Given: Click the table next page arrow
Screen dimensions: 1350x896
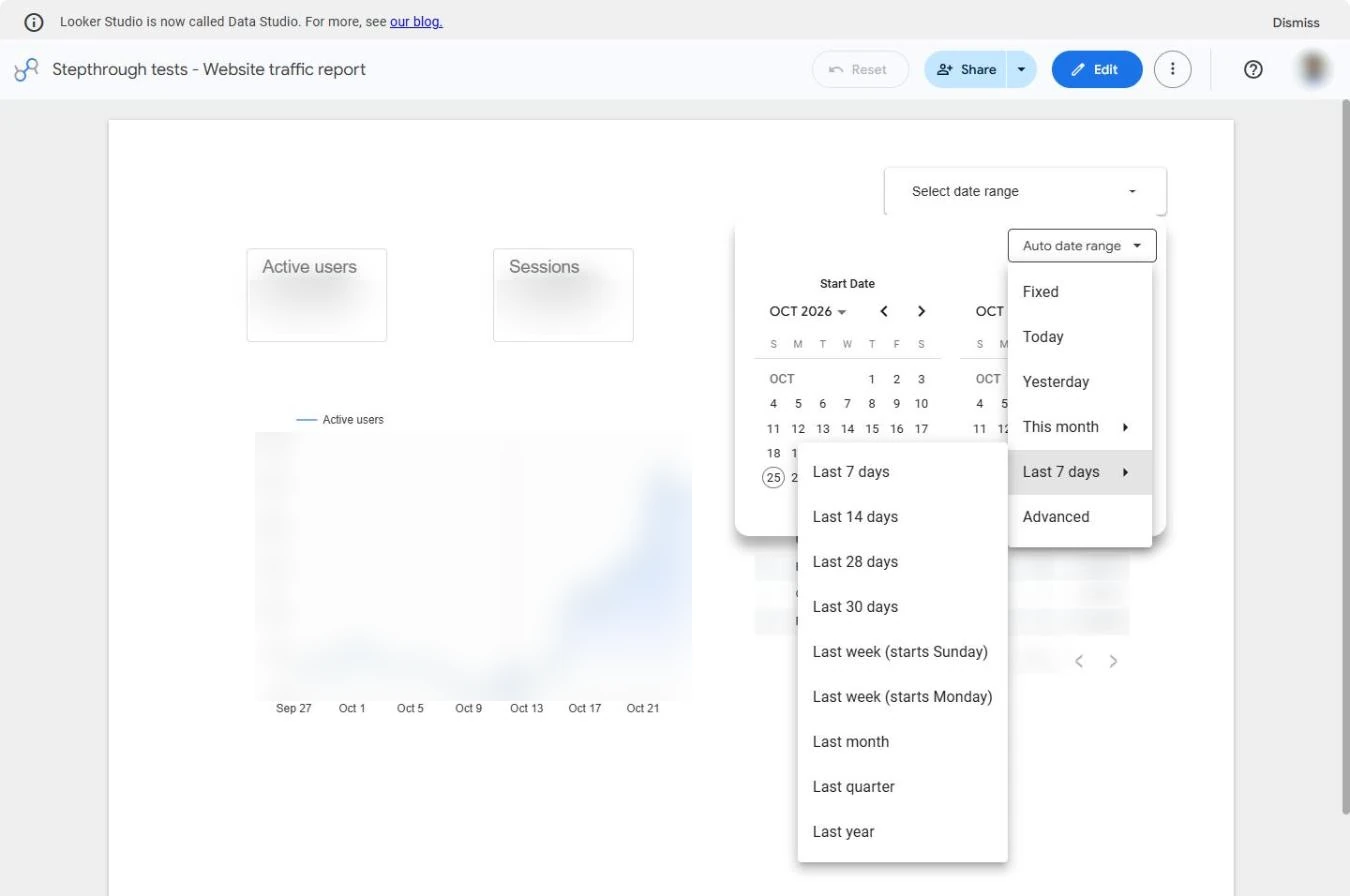Looking at the screenshot, I should [1113, 661].
